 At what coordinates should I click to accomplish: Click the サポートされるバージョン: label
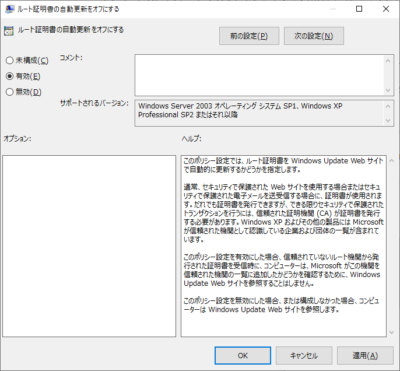(94, 103)
